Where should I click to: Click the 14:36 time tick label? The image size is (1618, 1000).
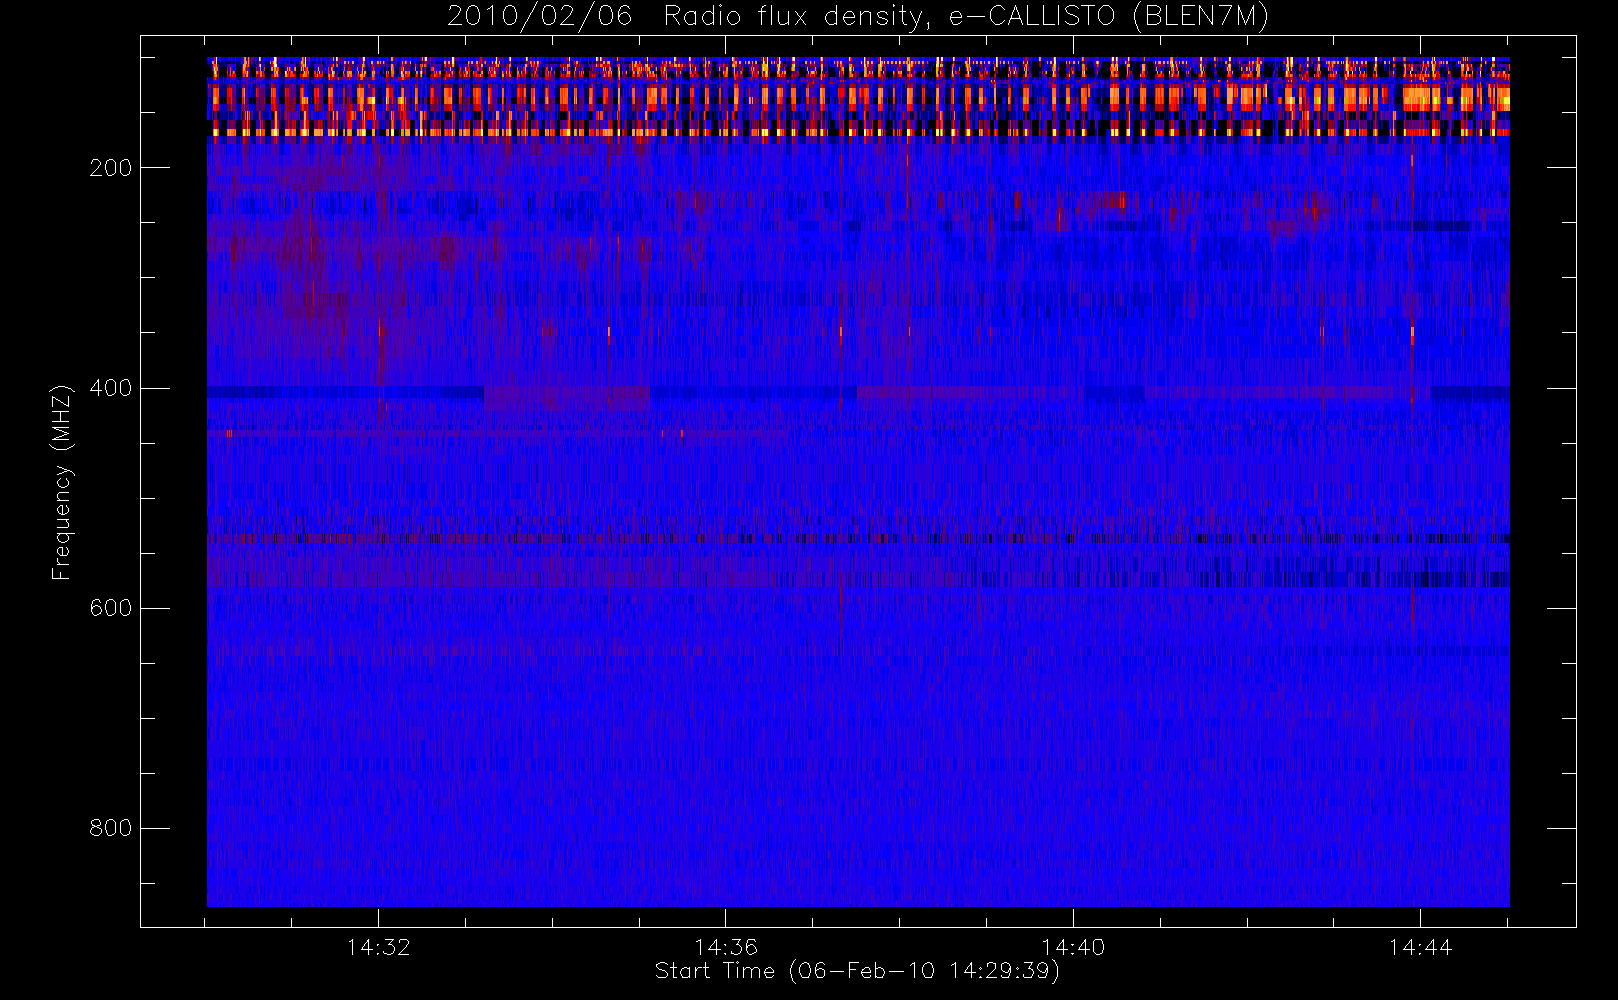[x=726, y=947]
